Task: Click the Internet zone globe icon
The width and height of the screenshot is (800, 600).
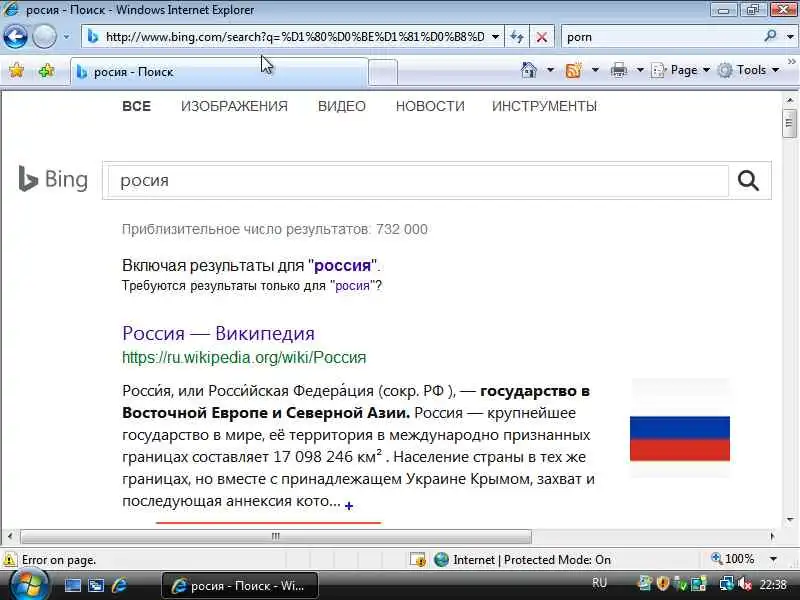Action: [441, 560]
